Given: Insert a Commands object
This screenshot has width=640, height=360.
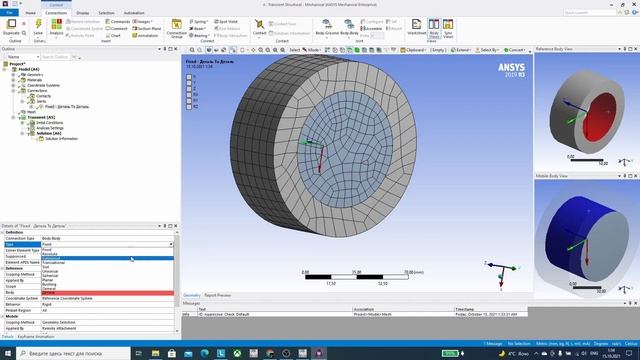Looking at the screenshot, I should coord(118,22).
